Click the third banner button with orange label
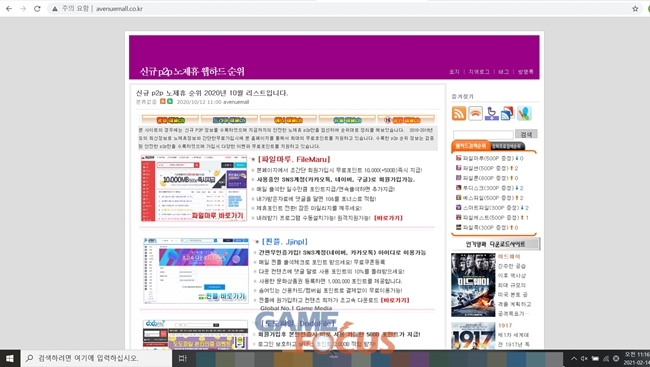 click(288, 120)
